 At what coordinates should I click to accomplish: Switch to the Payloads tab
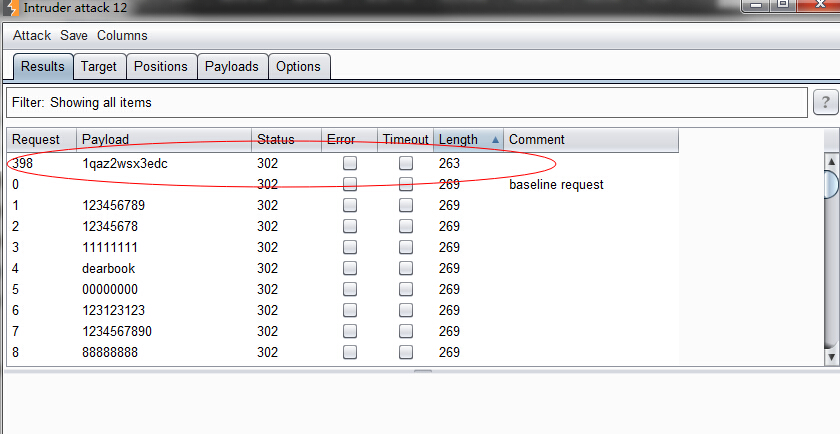pyautogui.click(x=231, y=66)
